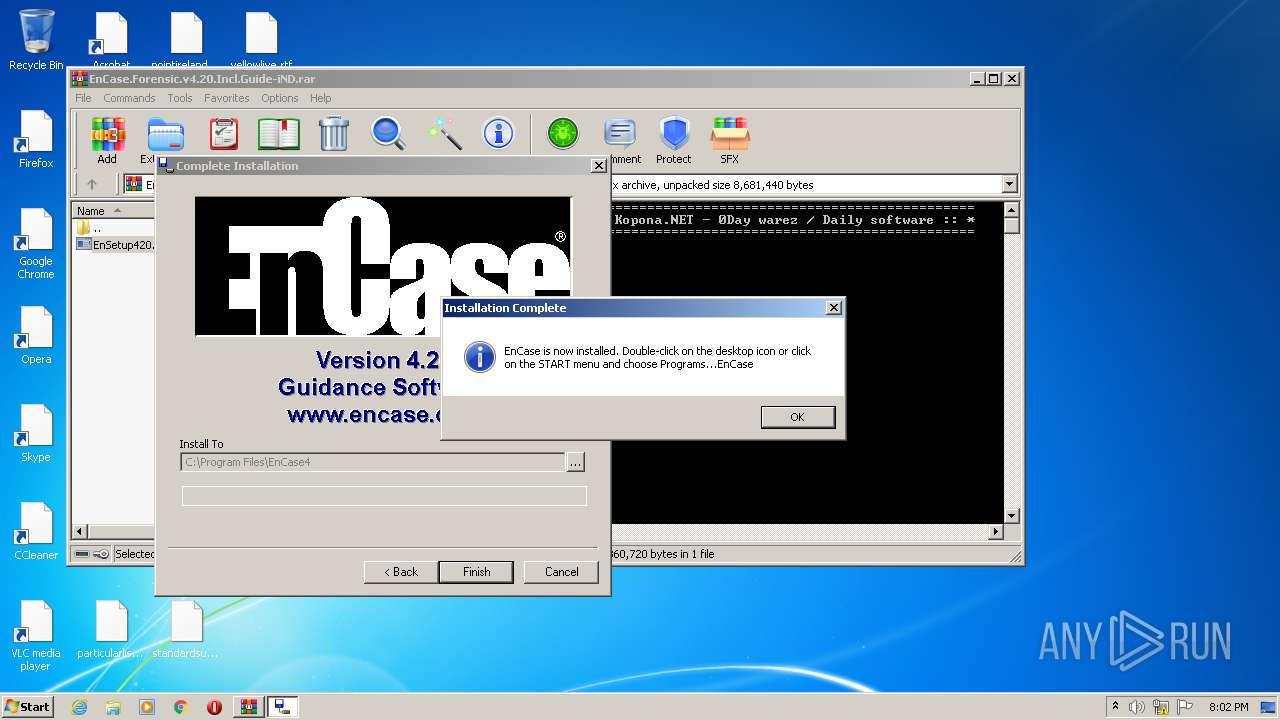Click the Test archive icon in WinRAR
The height and width of the screenshot is (720, 1280).
pos(223,133)
